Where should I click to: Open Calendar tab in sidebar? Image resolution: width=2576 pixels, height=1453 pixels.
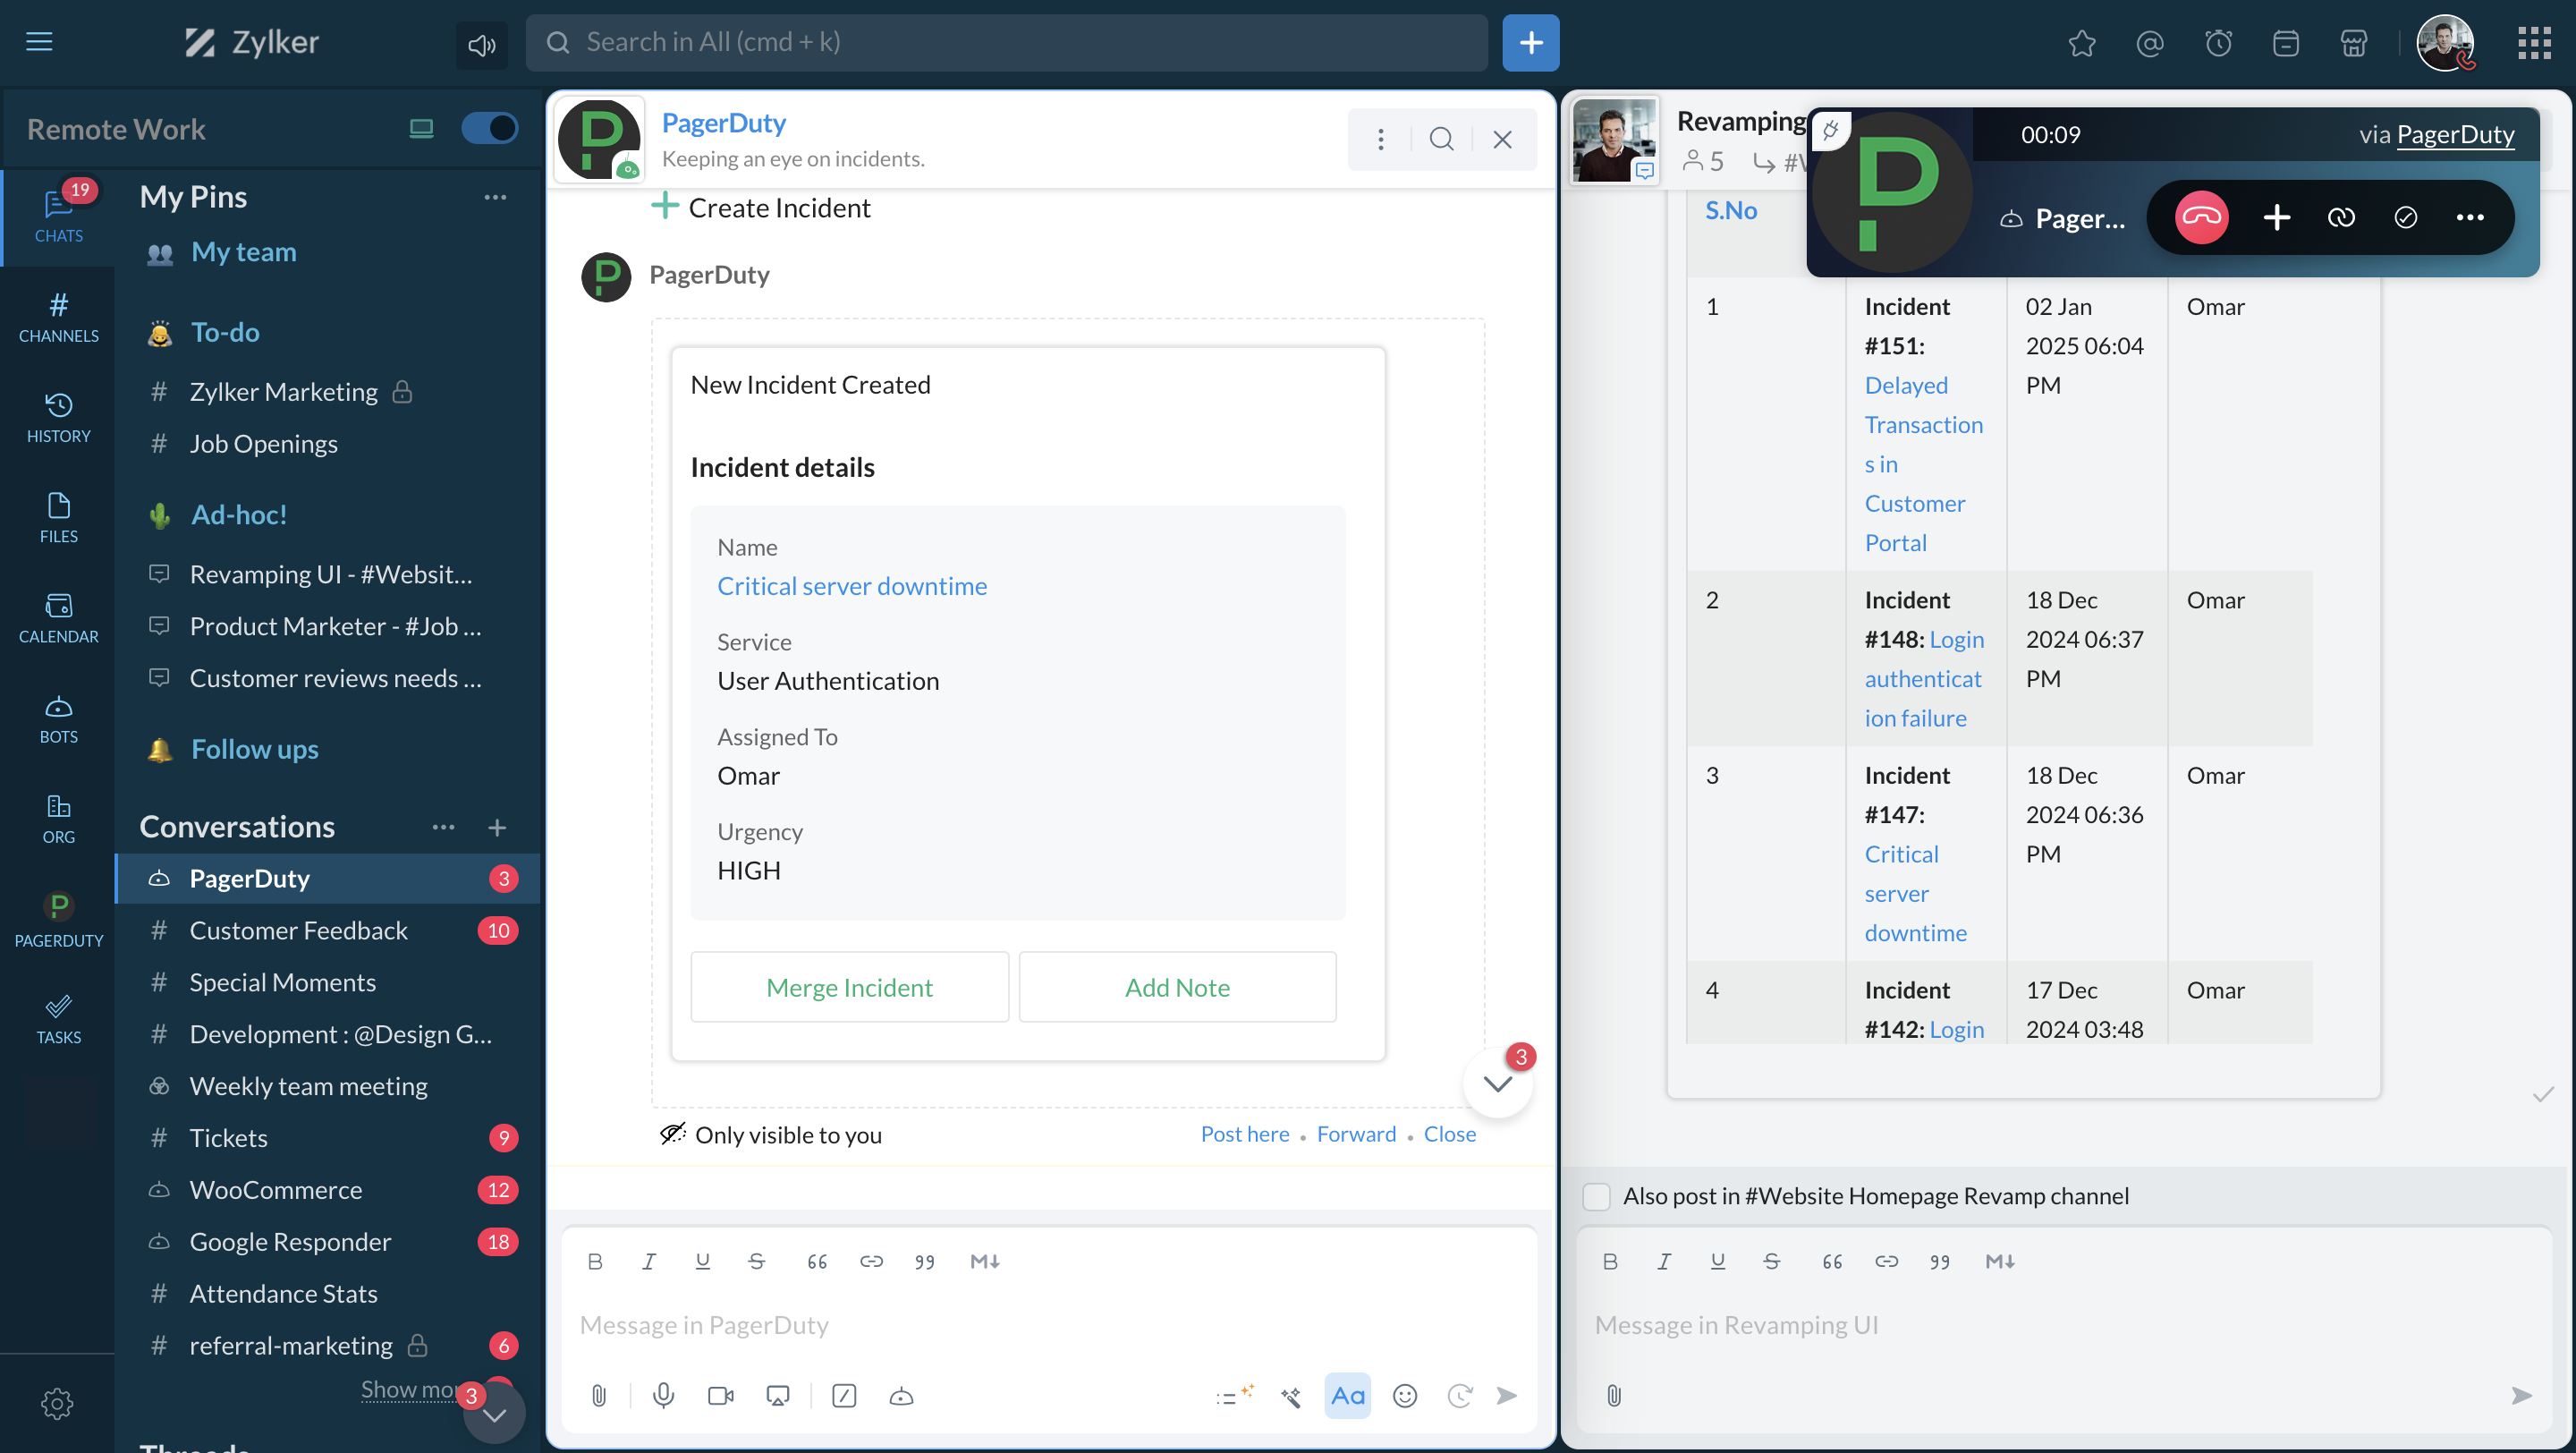tap(58, 617)
